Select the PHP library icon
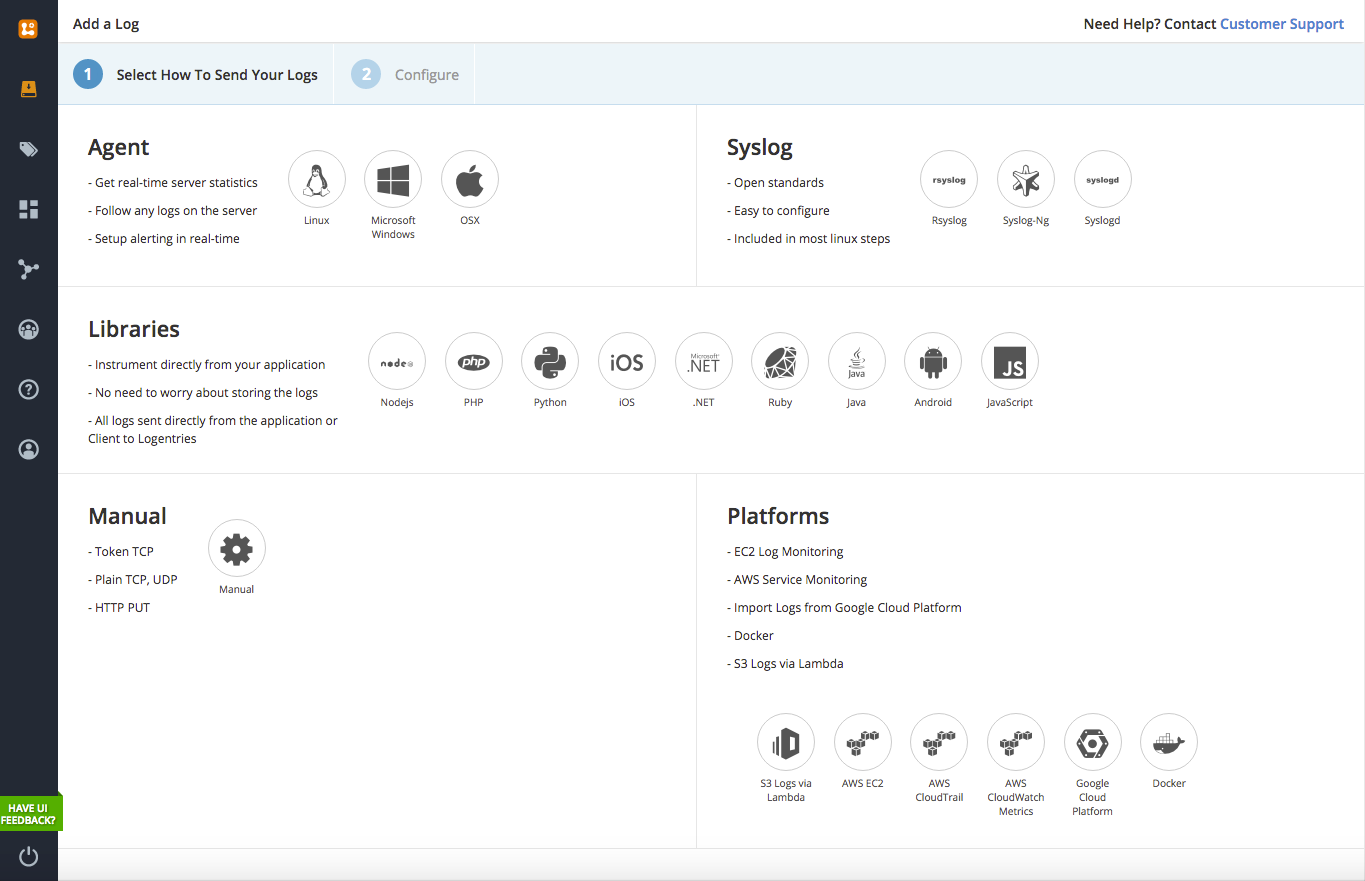The height and width of the screenshot is (881, 1365). [x=474, y=362]
